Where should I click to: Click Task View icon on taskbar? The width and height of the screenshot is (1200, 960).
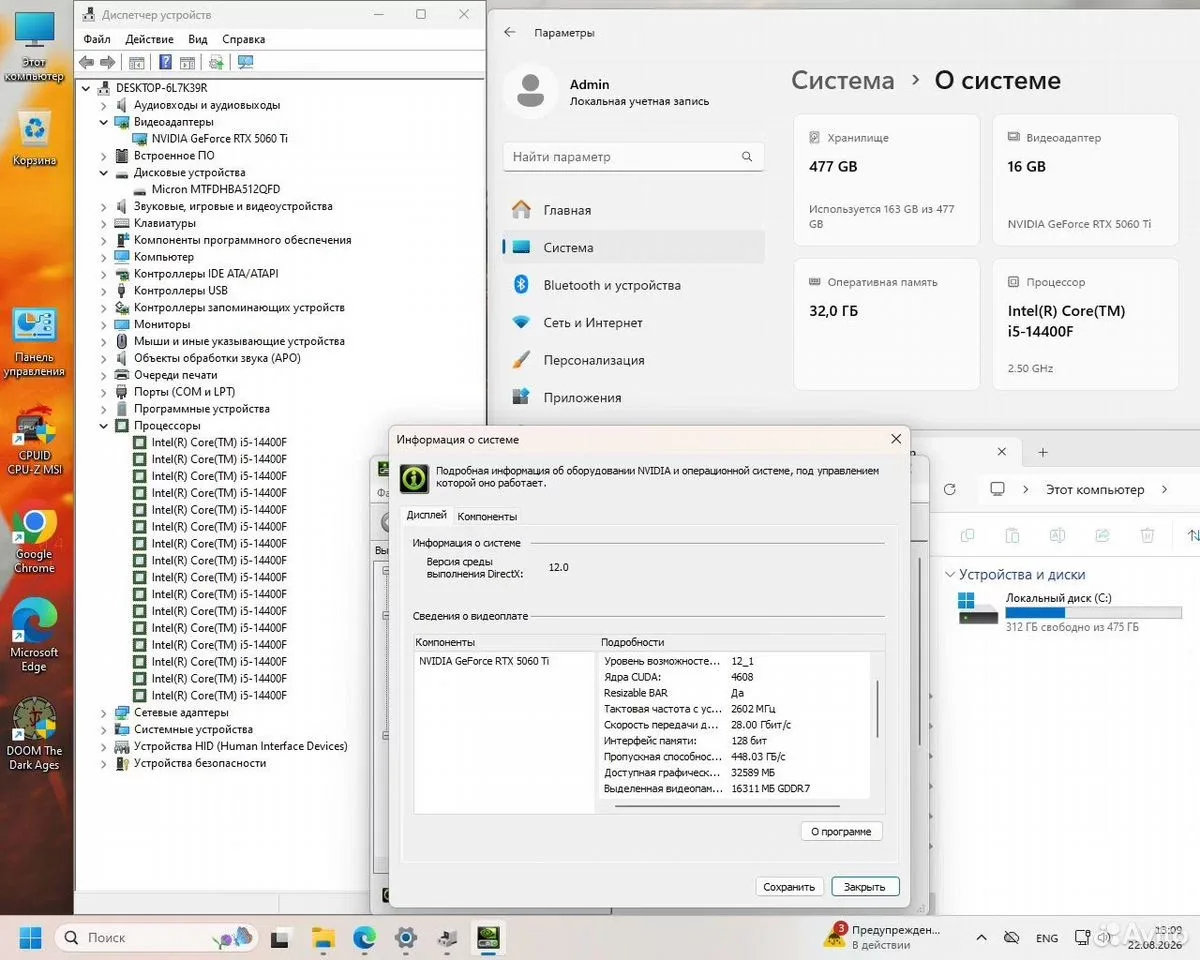click(281, 937)
